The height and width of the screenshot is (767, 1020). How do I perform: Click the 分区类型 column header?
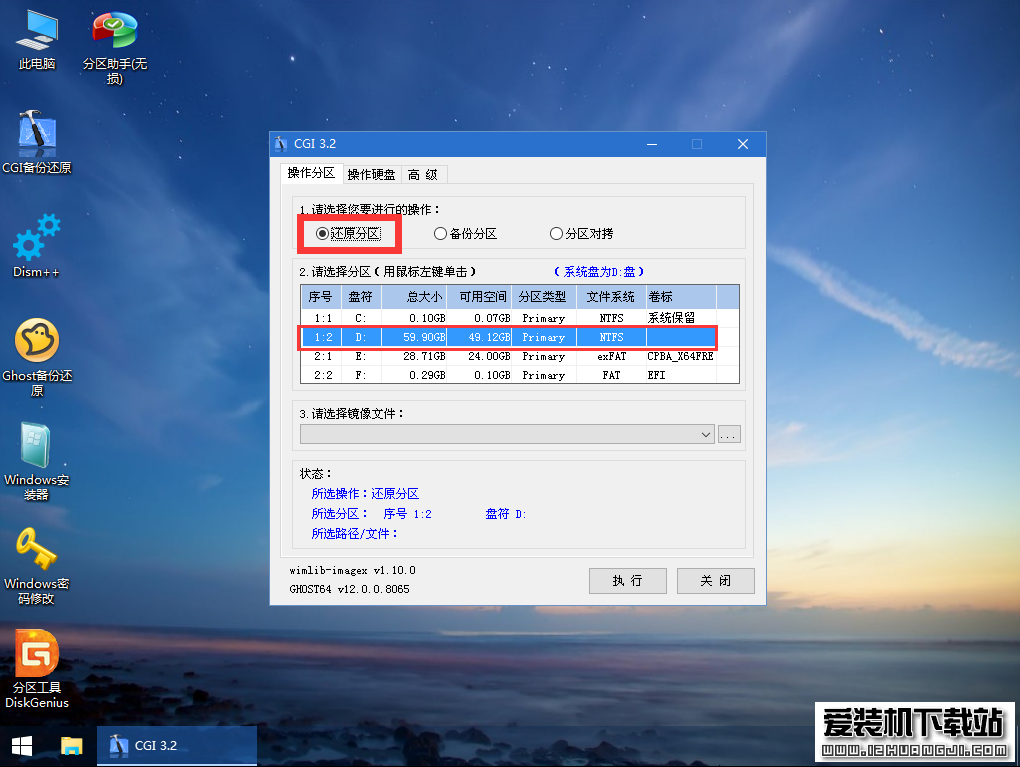544,297
